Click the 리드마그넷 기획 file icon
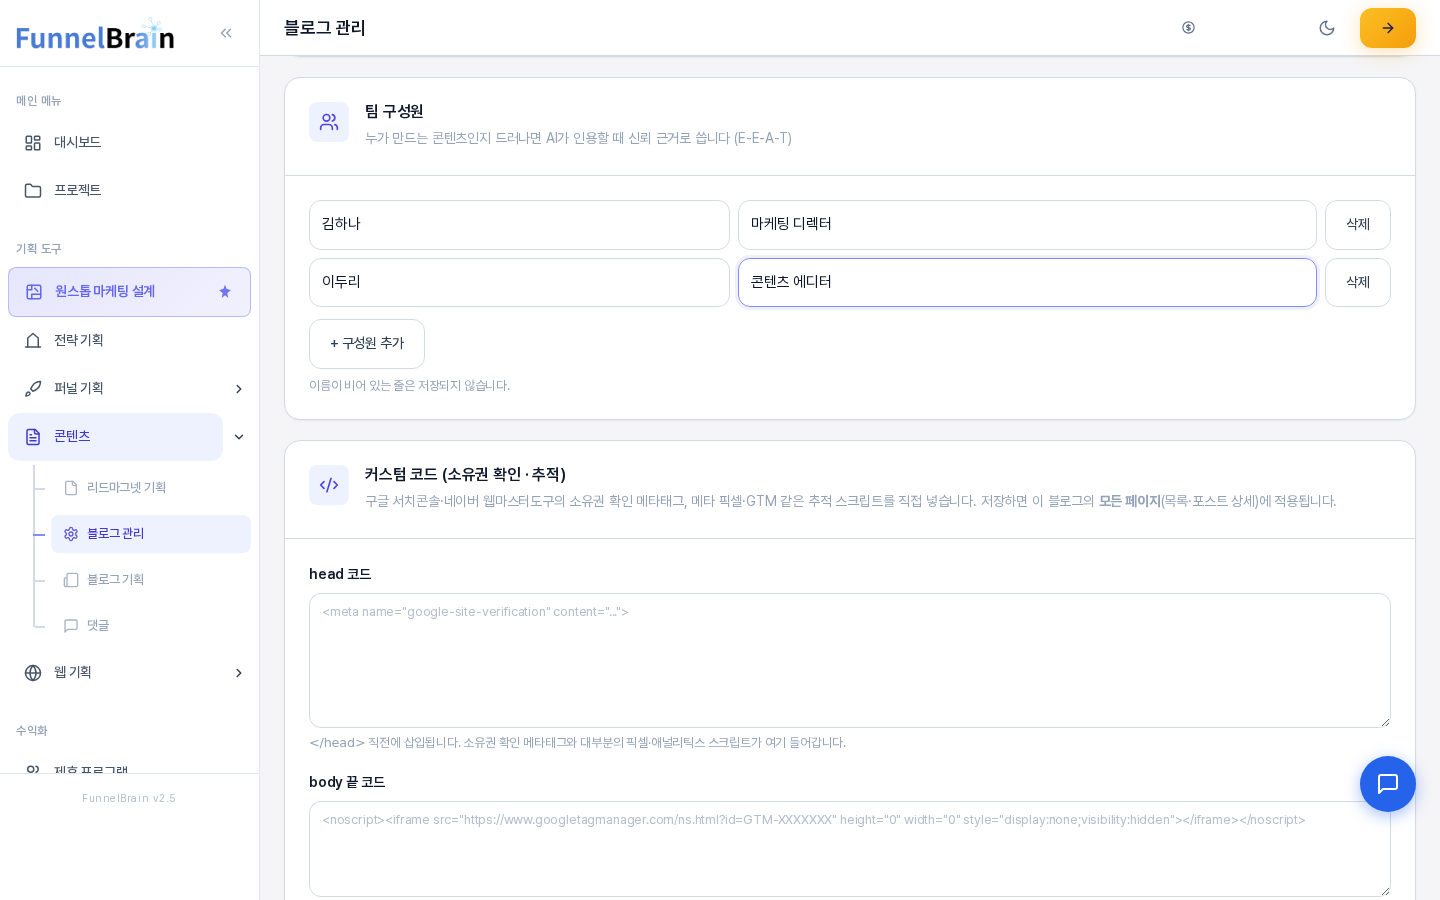 point(71,488)
